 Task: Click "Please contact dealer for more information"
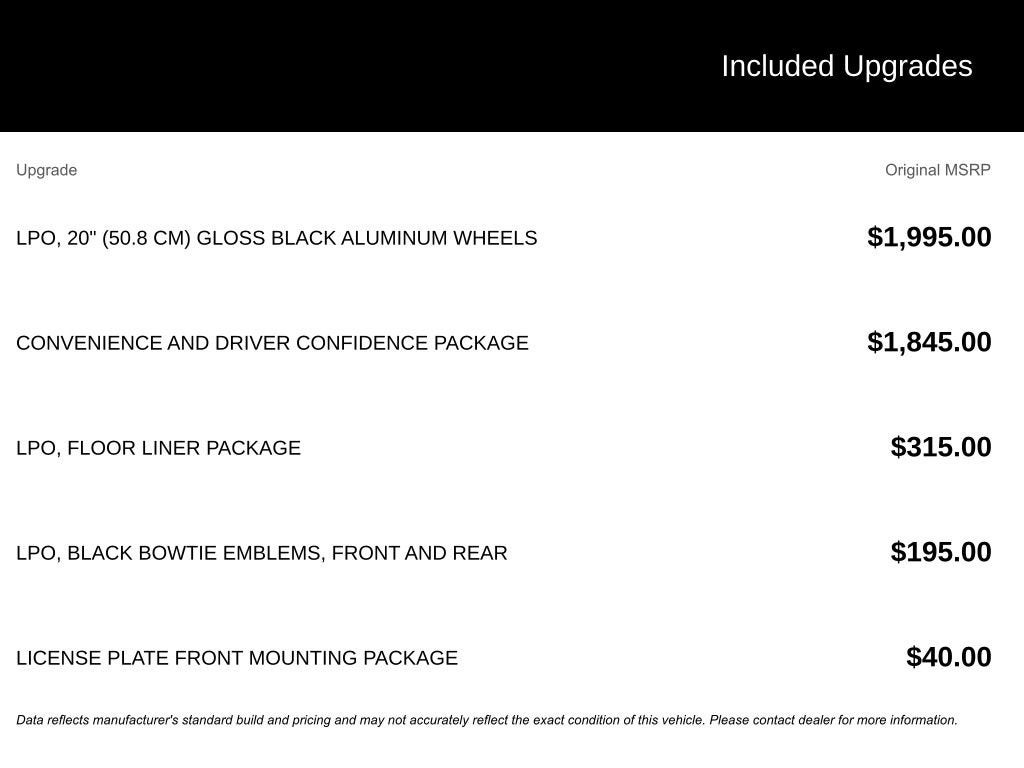(x=833, y=720)
